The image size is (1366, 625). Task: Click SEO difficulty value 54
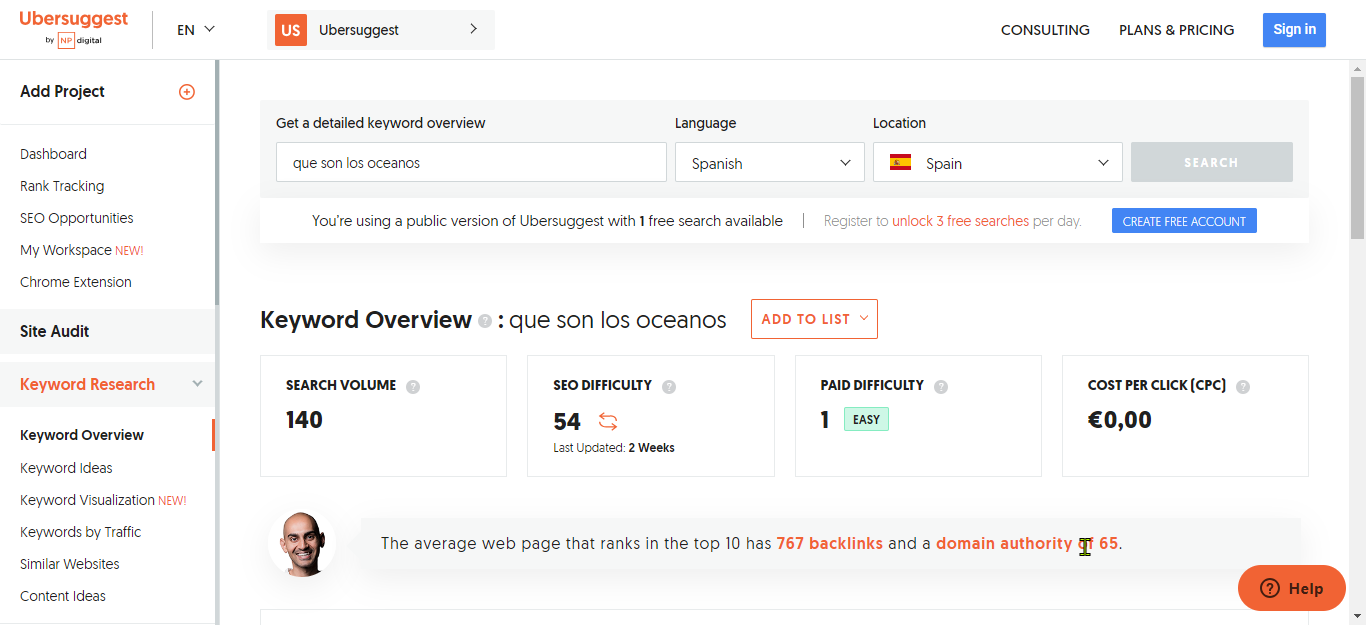[567, 421]
